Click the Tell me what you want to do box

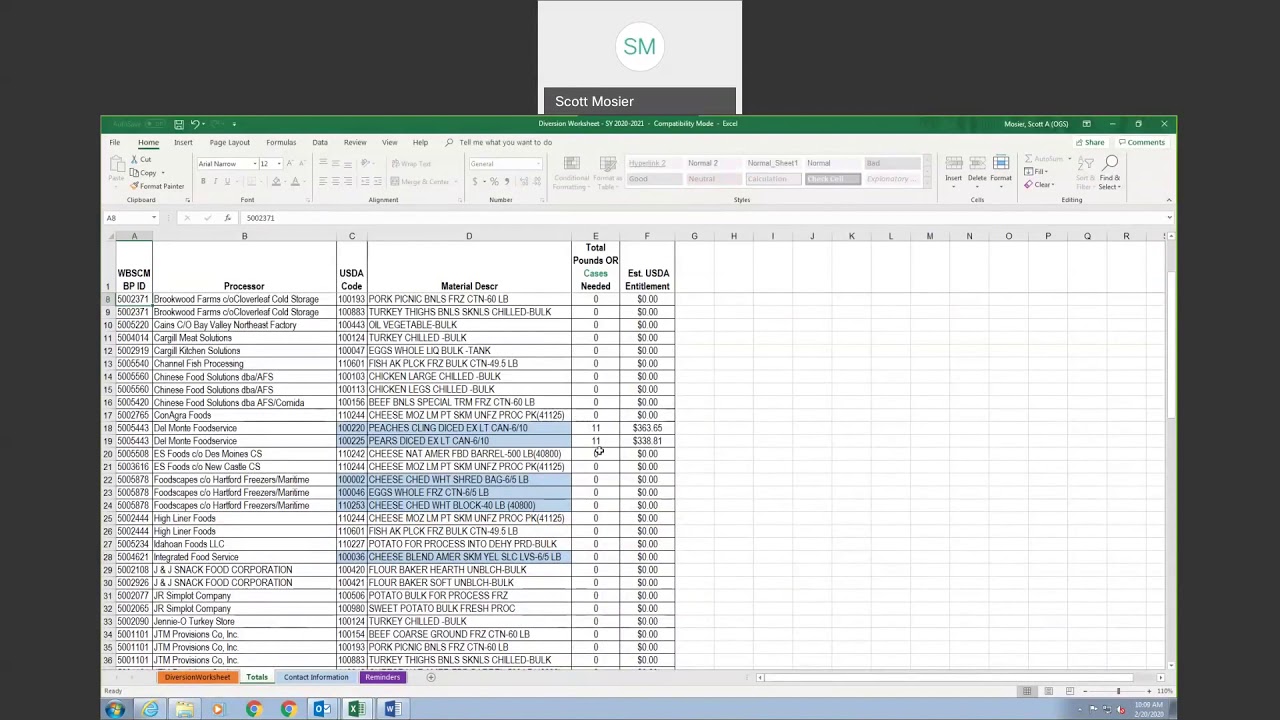click(505, 142)
